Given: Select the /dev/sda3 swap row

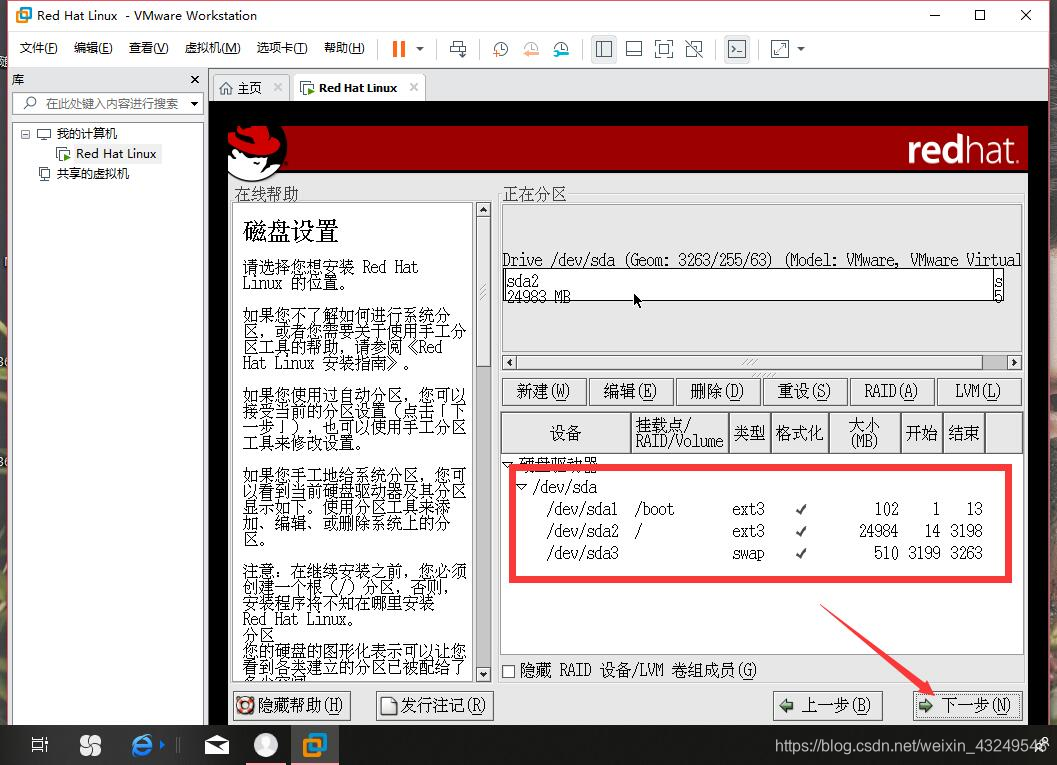Looking at the screenshot, I should click(764, 553).
